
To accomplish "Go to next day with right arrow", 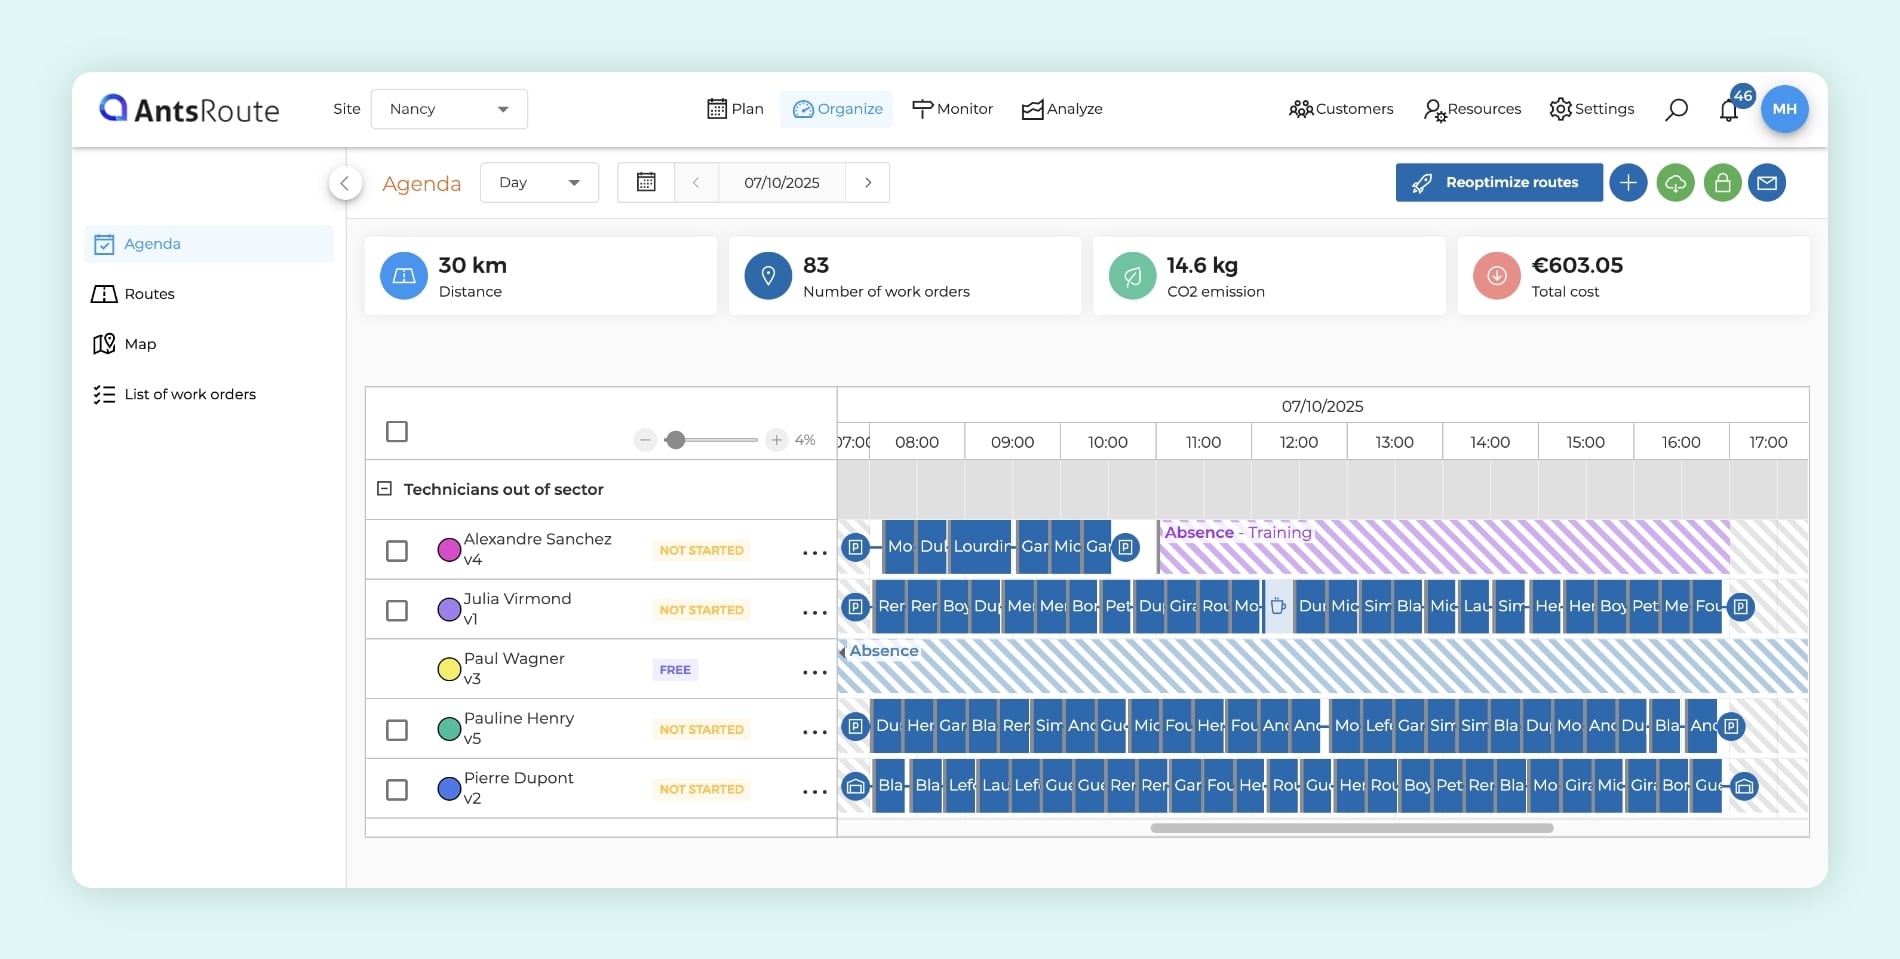I will (868, 183).
